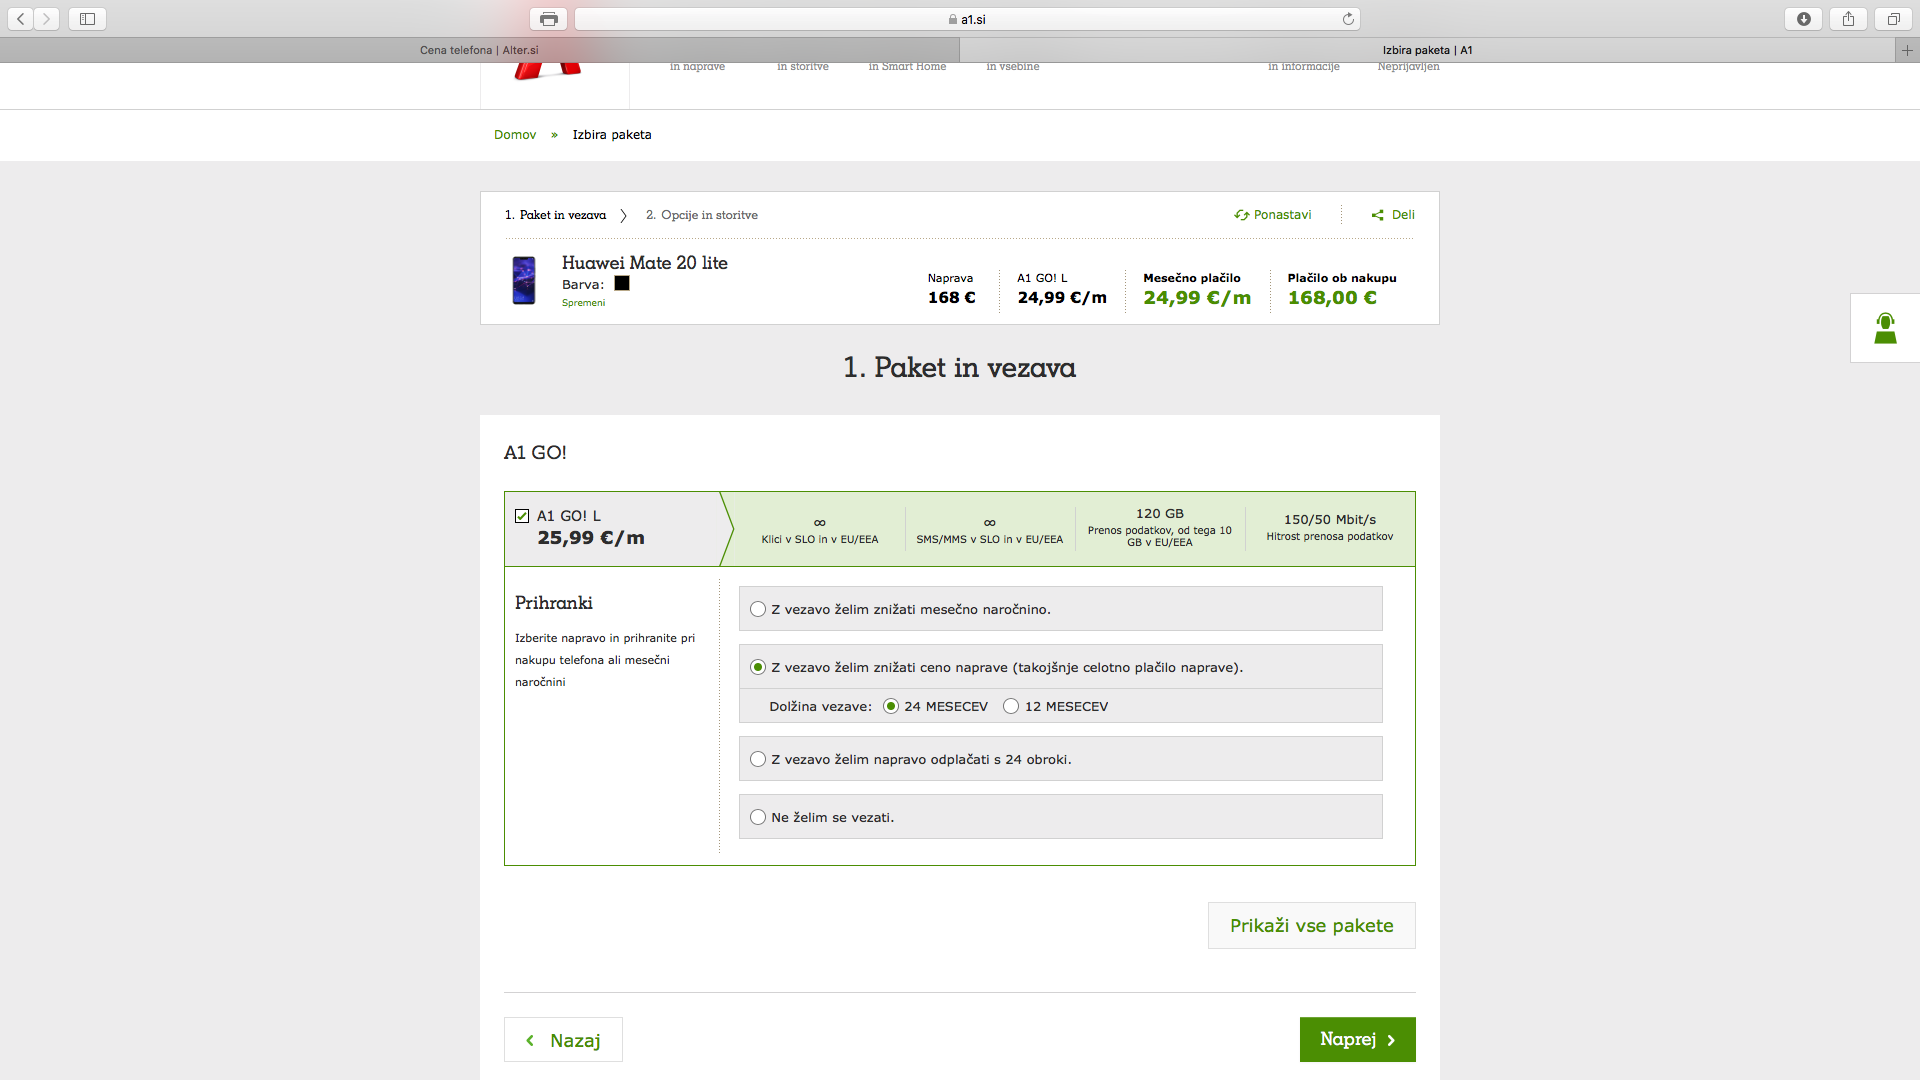Screen dimensions: 1920x1080
Task: Open the Safari downloads icon
Action: [x=1804, y=19]
